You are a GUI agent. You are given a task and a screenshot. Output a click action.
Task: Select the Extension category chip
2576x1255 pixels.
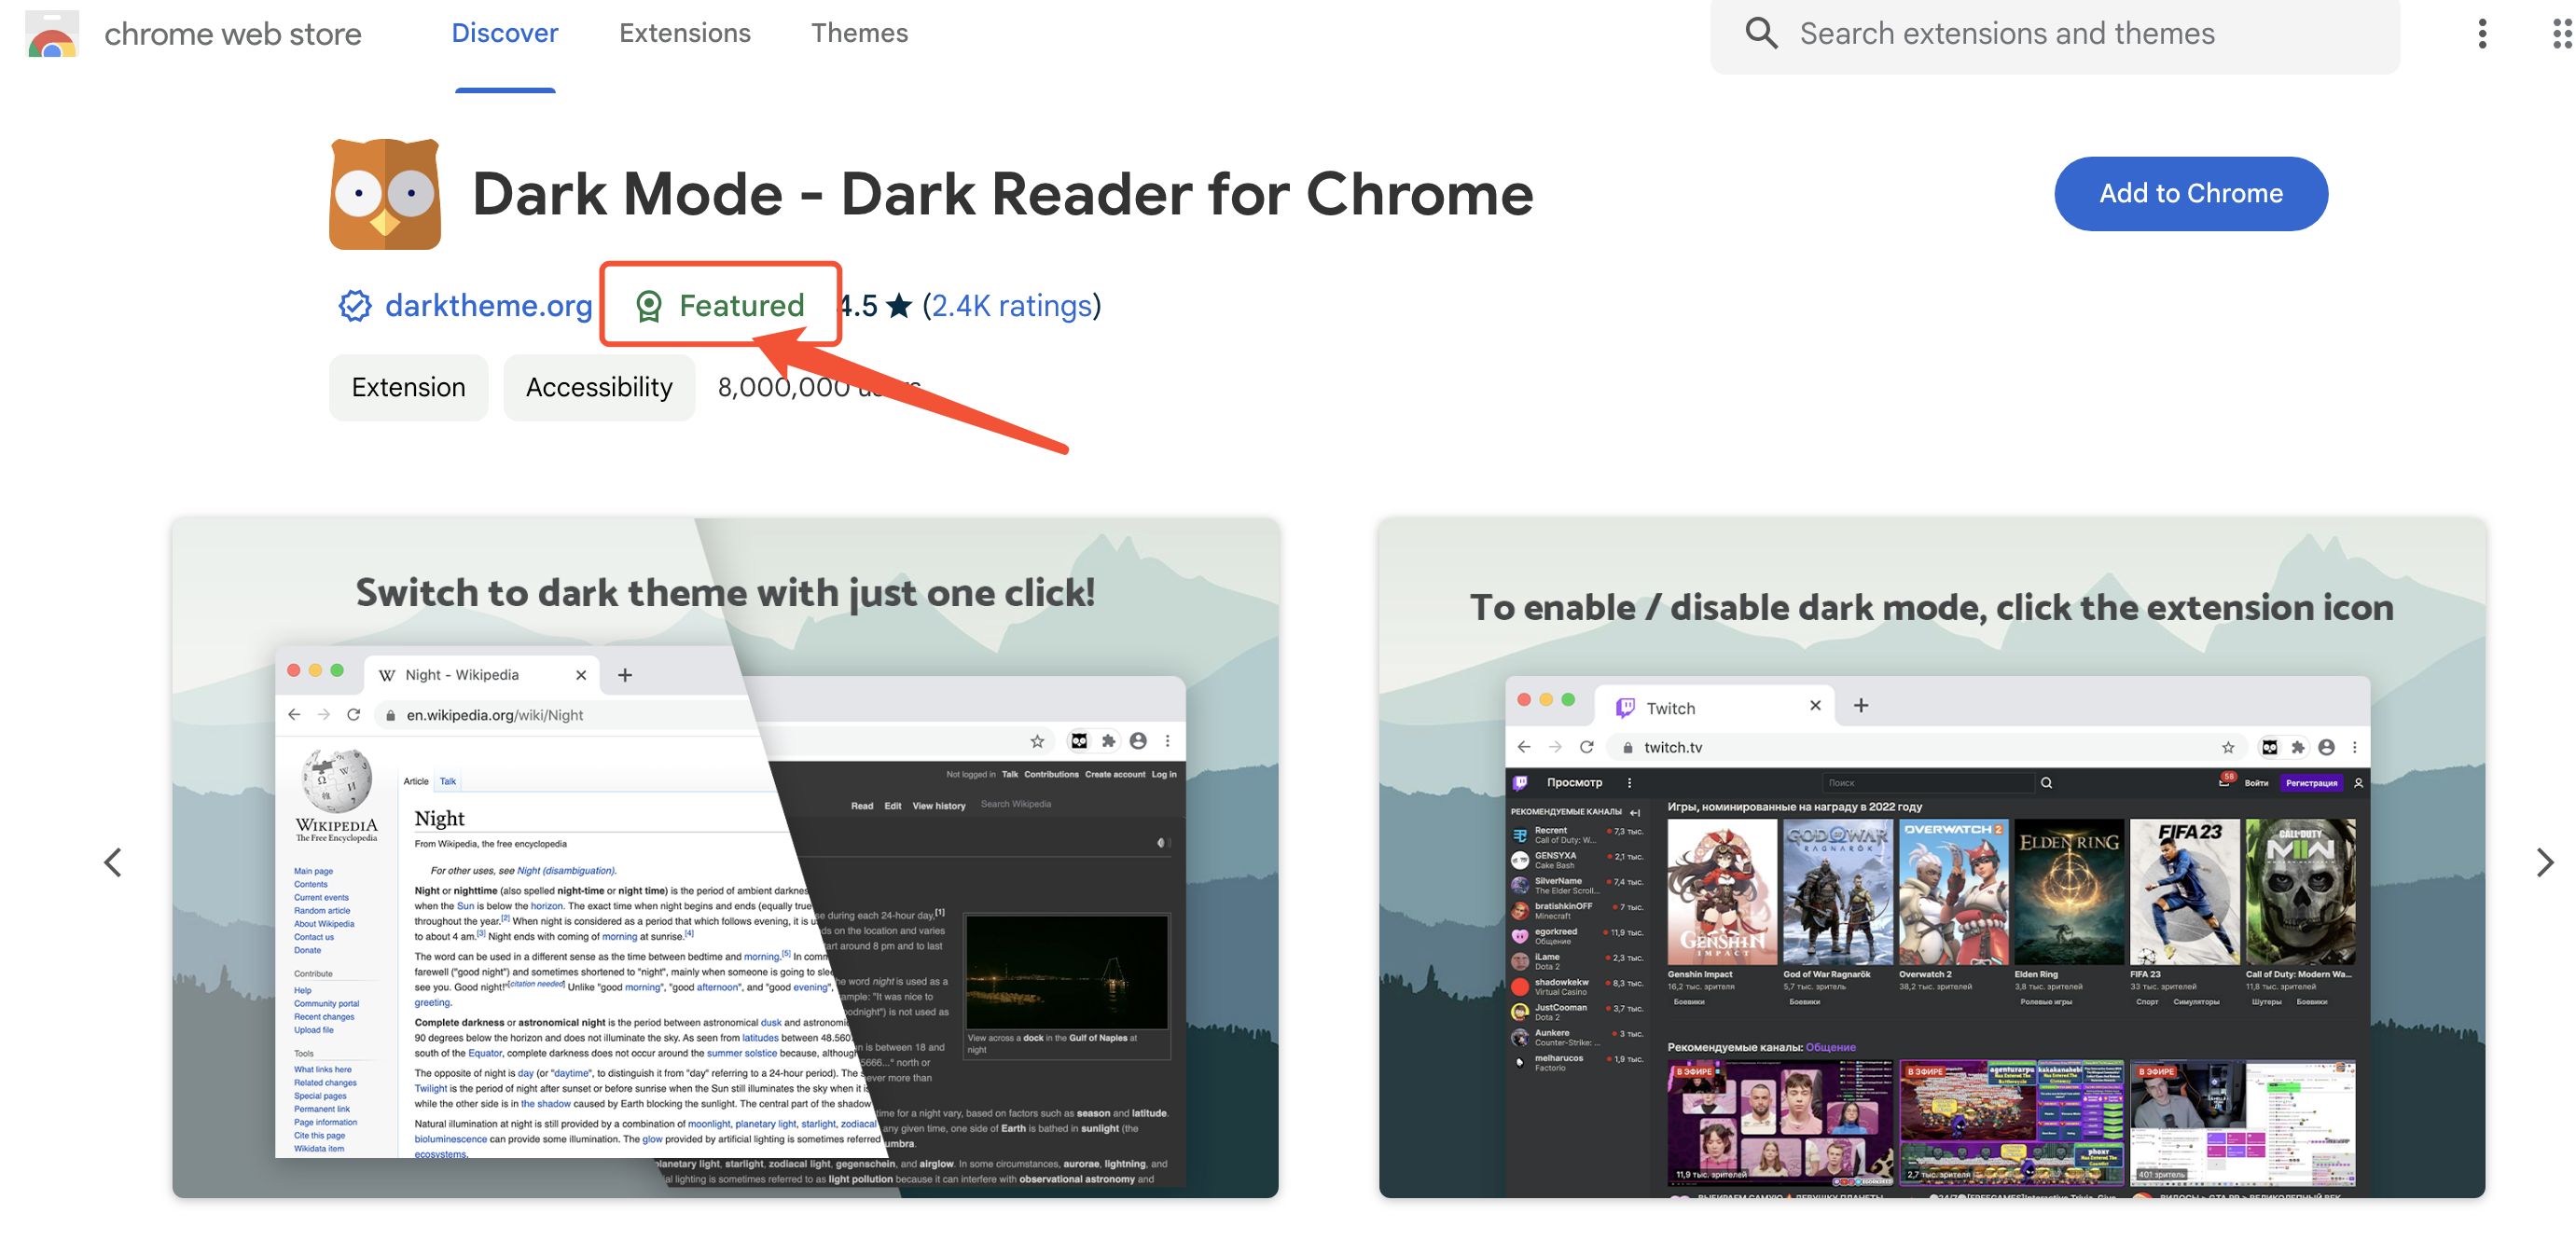(408, 388)
